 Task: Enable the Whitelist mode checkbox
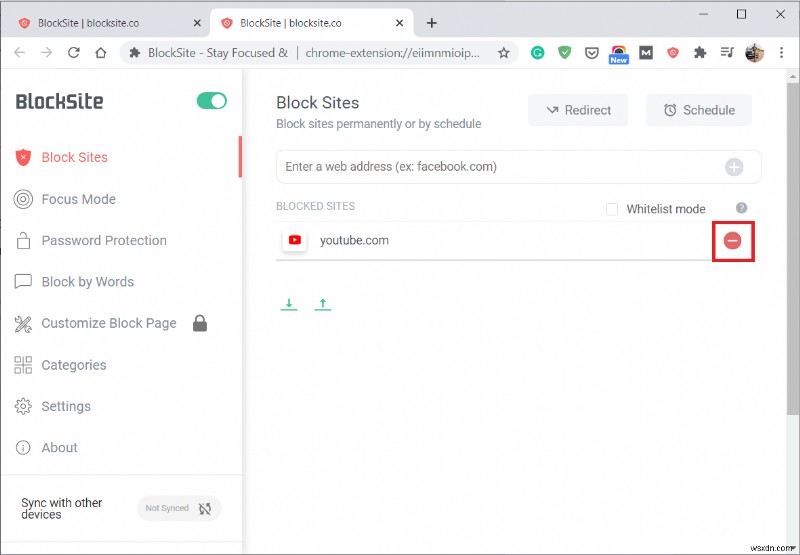pos(612,209)
